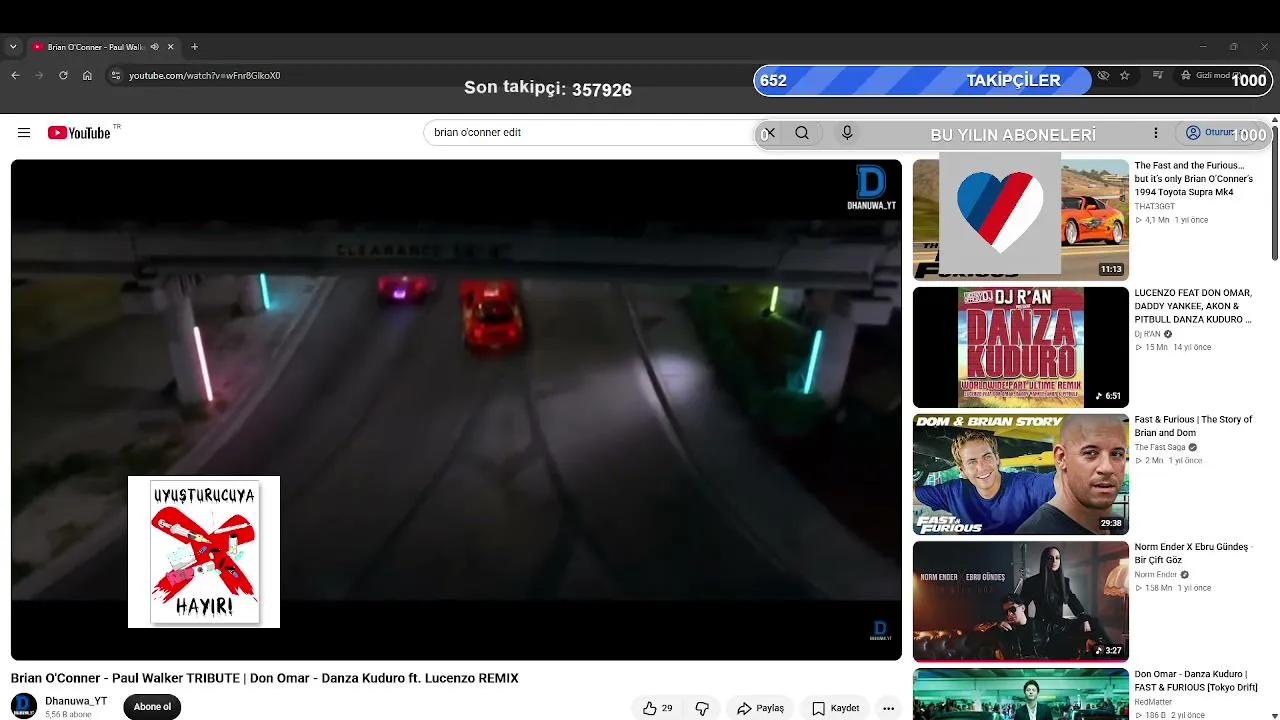Open the media control icon in the toolbar
The width and height of the screenshot is (1280, 720).
click(x=1158, y=75)
